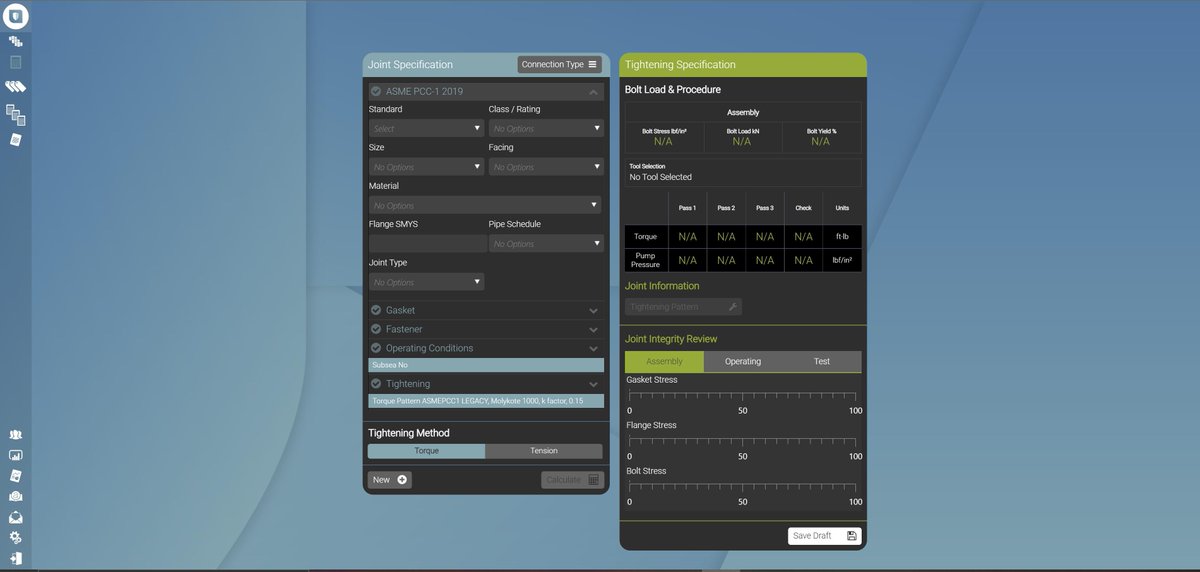Click the Bolt Yield % N/A value

(x=821, y=141)
